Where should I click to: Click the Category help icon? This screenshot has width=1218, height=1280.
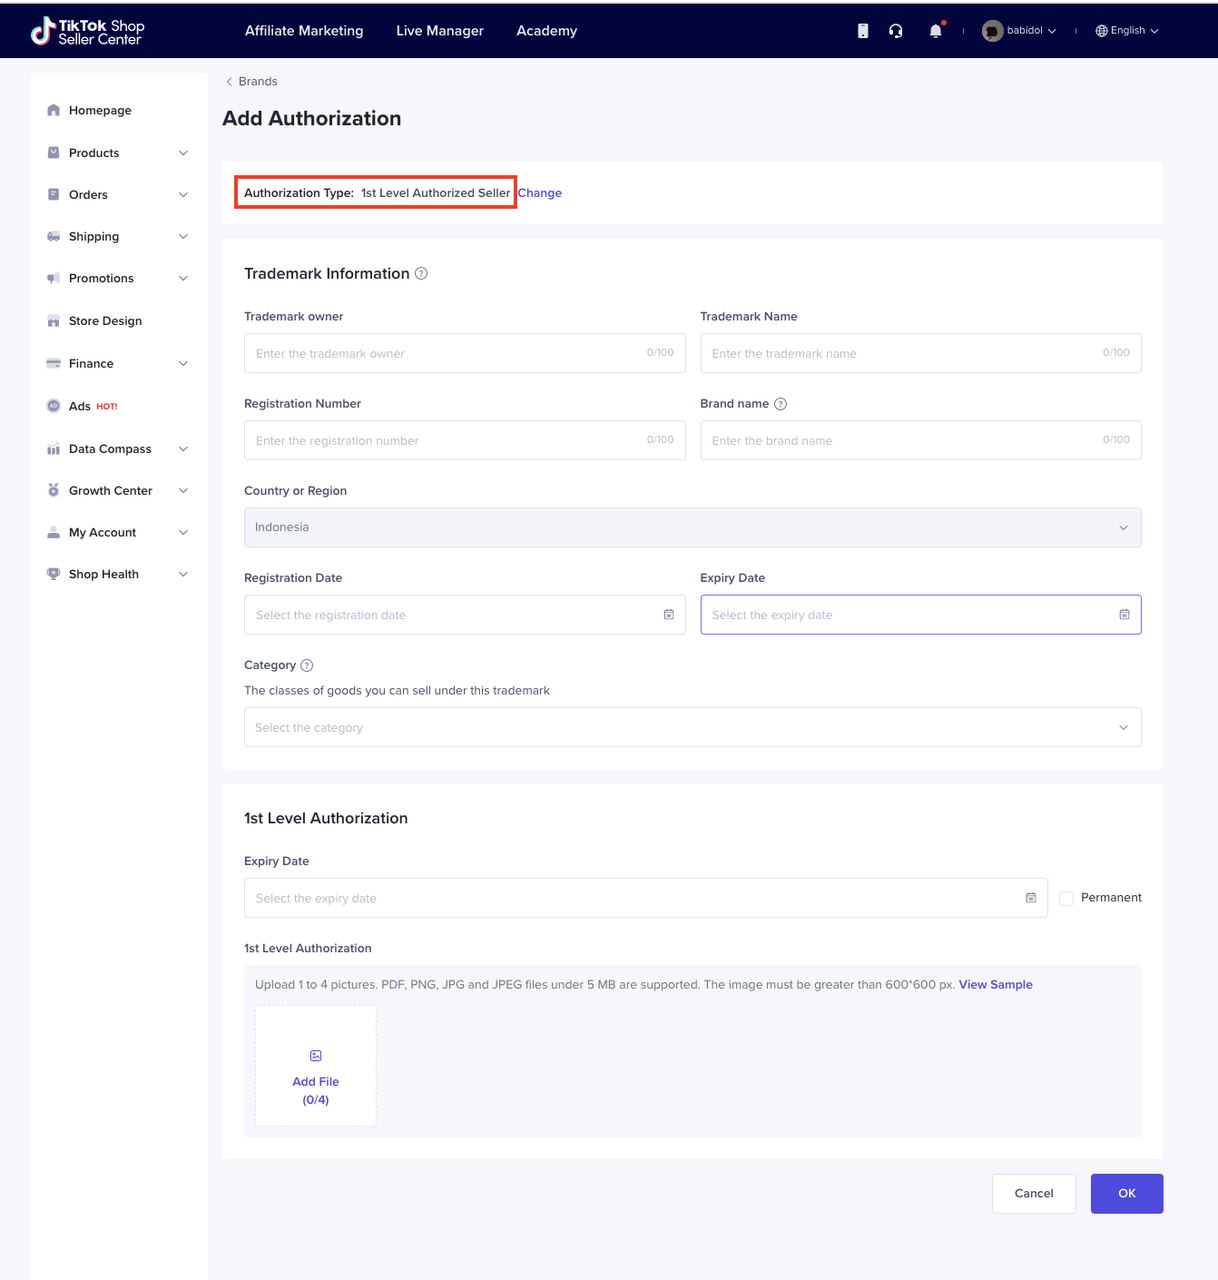point(307,666)
